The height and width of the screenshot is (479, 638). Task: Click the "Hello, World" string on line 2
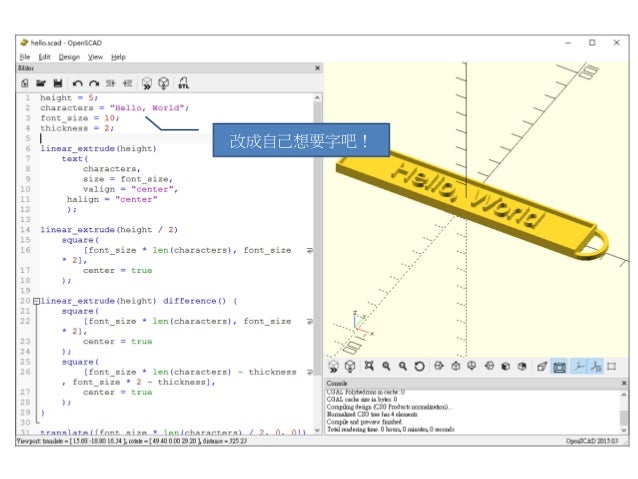point(148,108)
